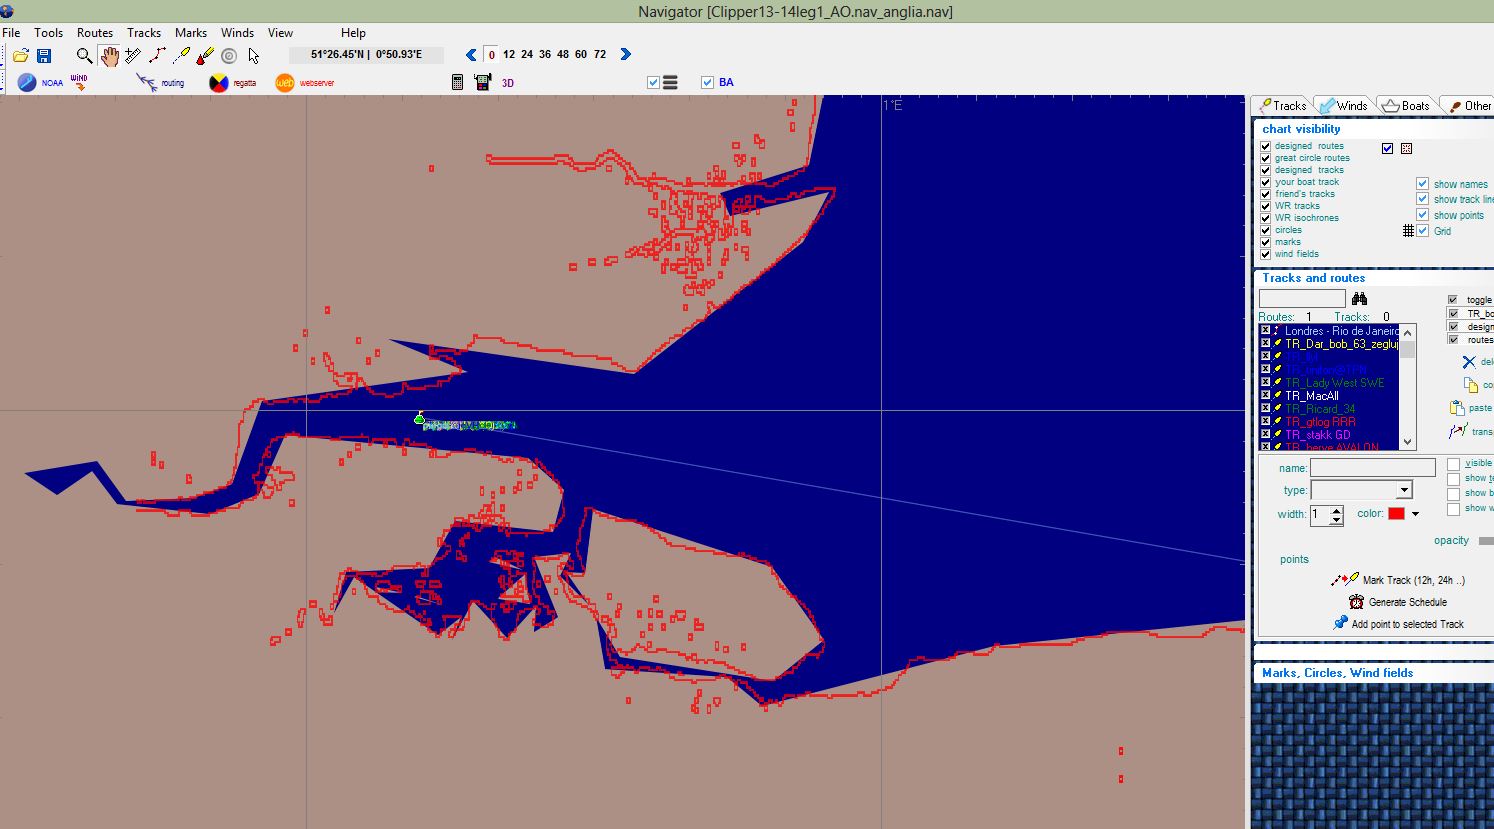
Task: Click the save floppy disk icon
Action: tap(44, 56)
